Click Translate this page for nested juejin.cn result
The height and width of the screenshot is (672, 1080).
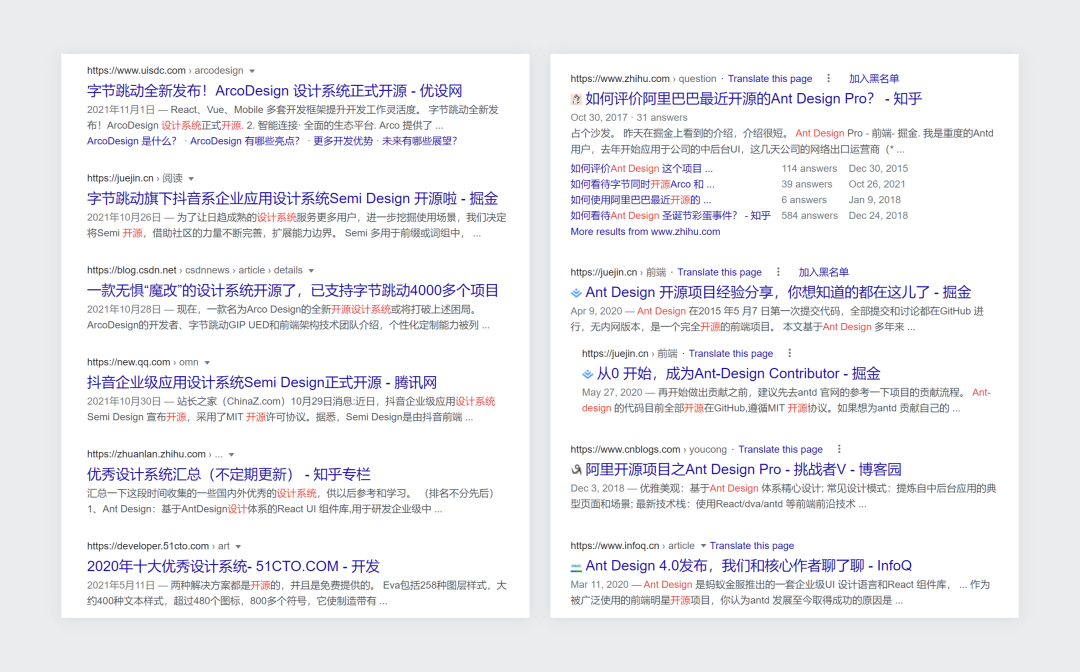[x=731, y=353]
